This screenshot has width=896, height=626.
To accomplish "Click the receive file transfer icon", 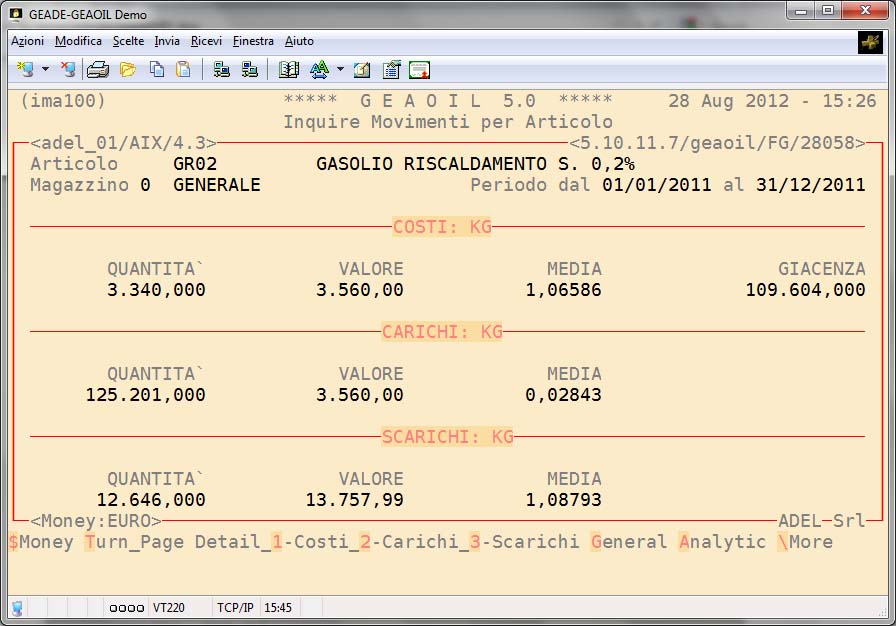I will (249, 70).
